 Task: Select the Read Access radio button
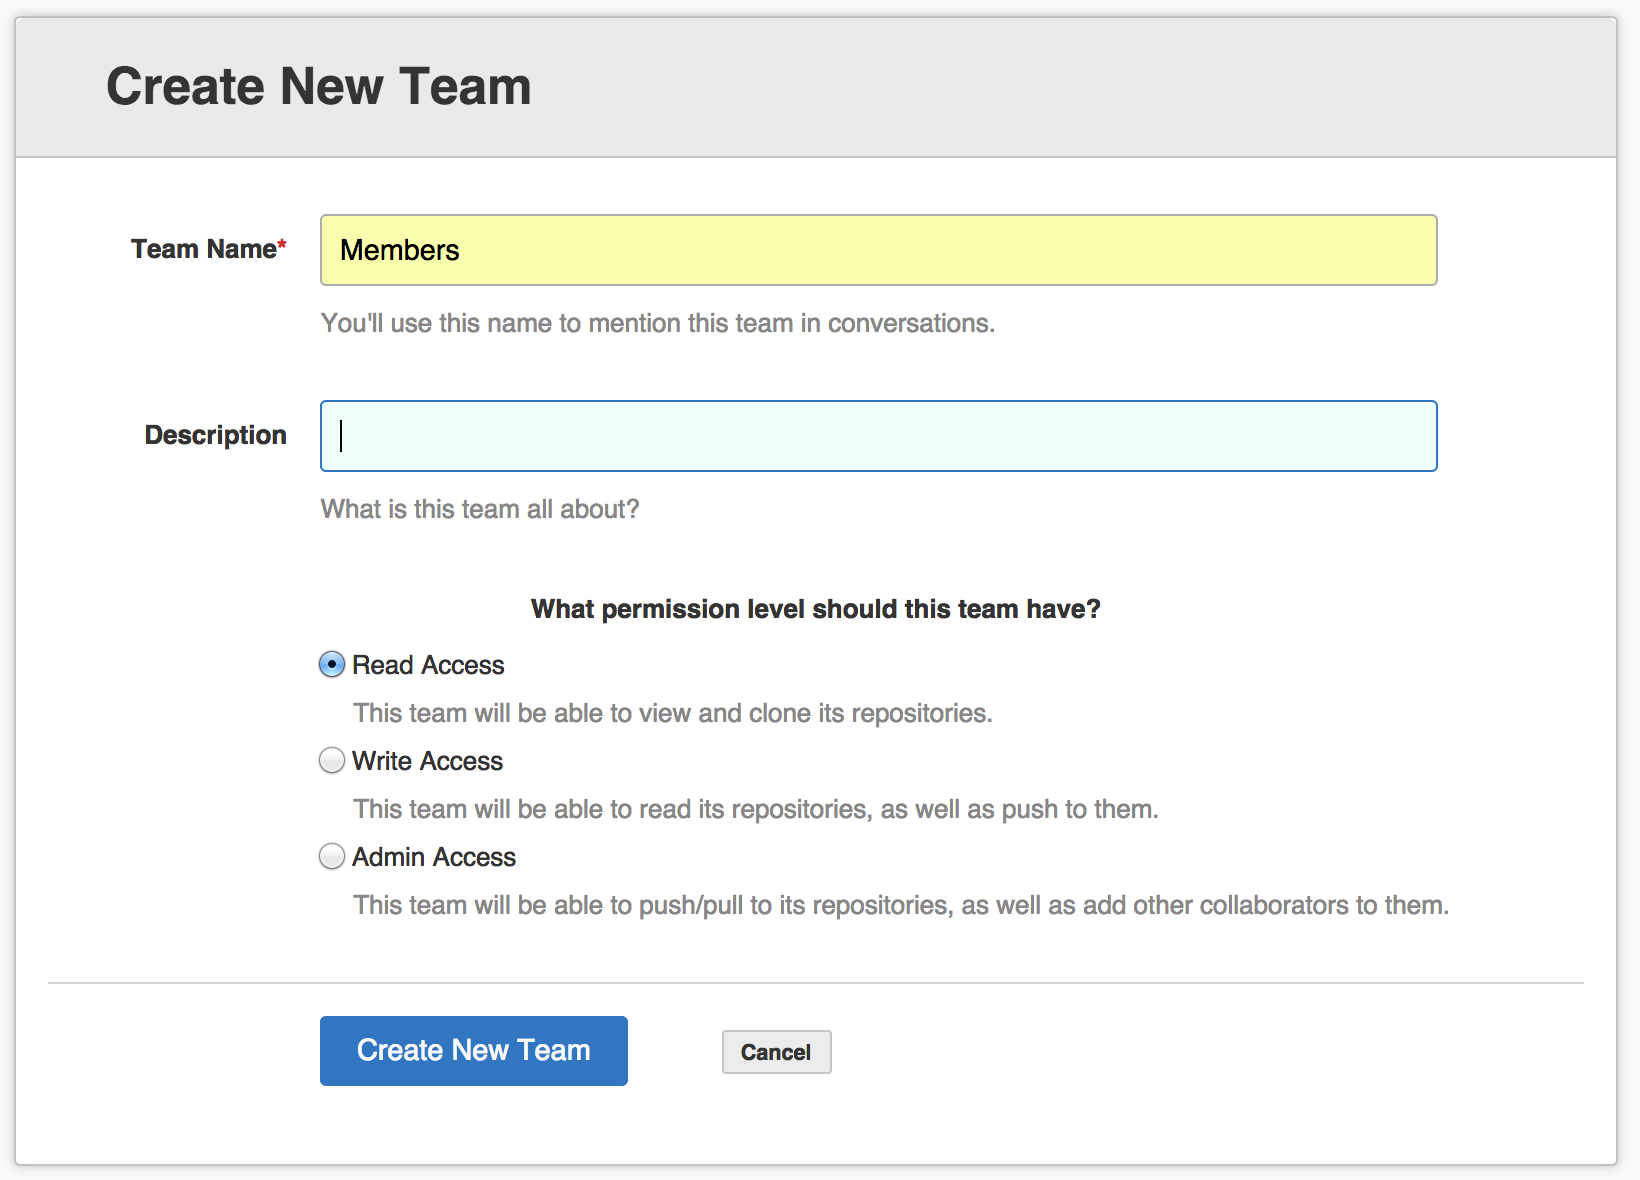332,664
